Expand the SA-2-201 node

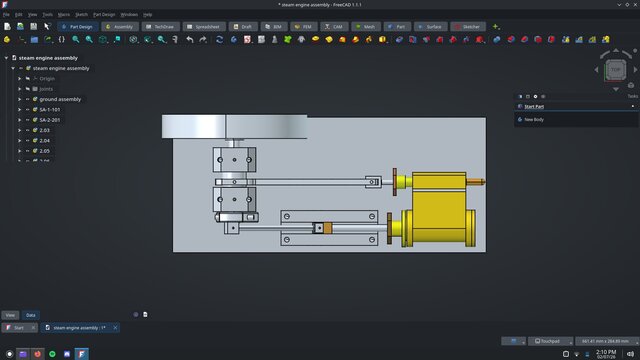coord(19,120)
